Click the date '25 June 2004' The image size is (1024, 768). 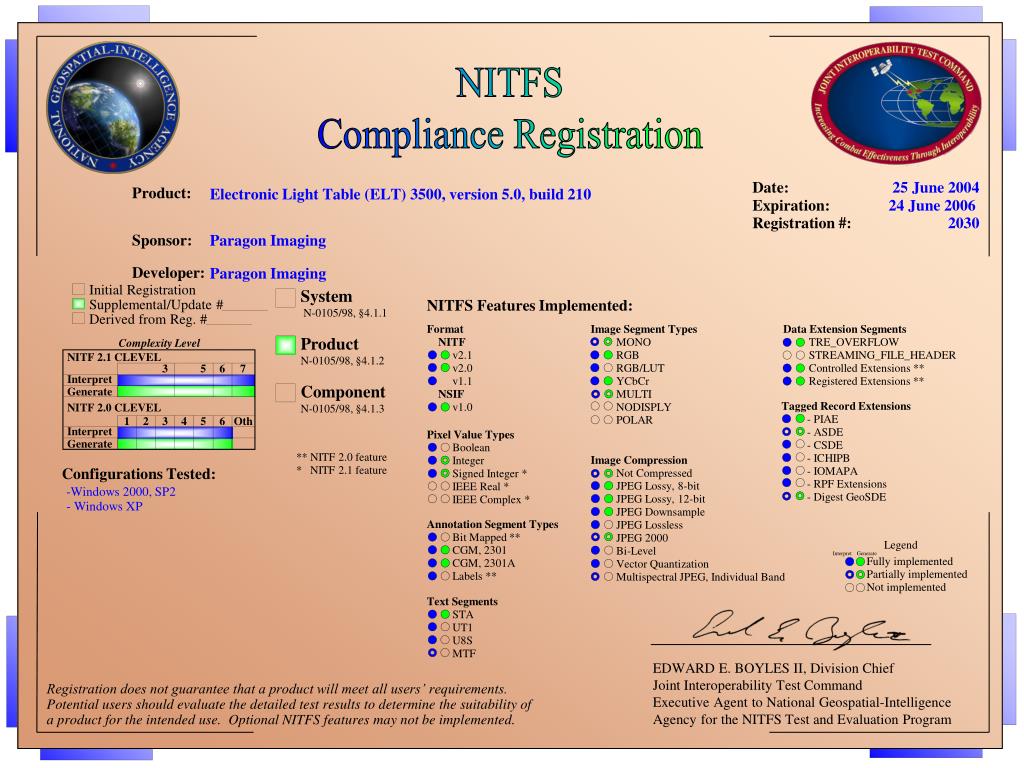935,187
